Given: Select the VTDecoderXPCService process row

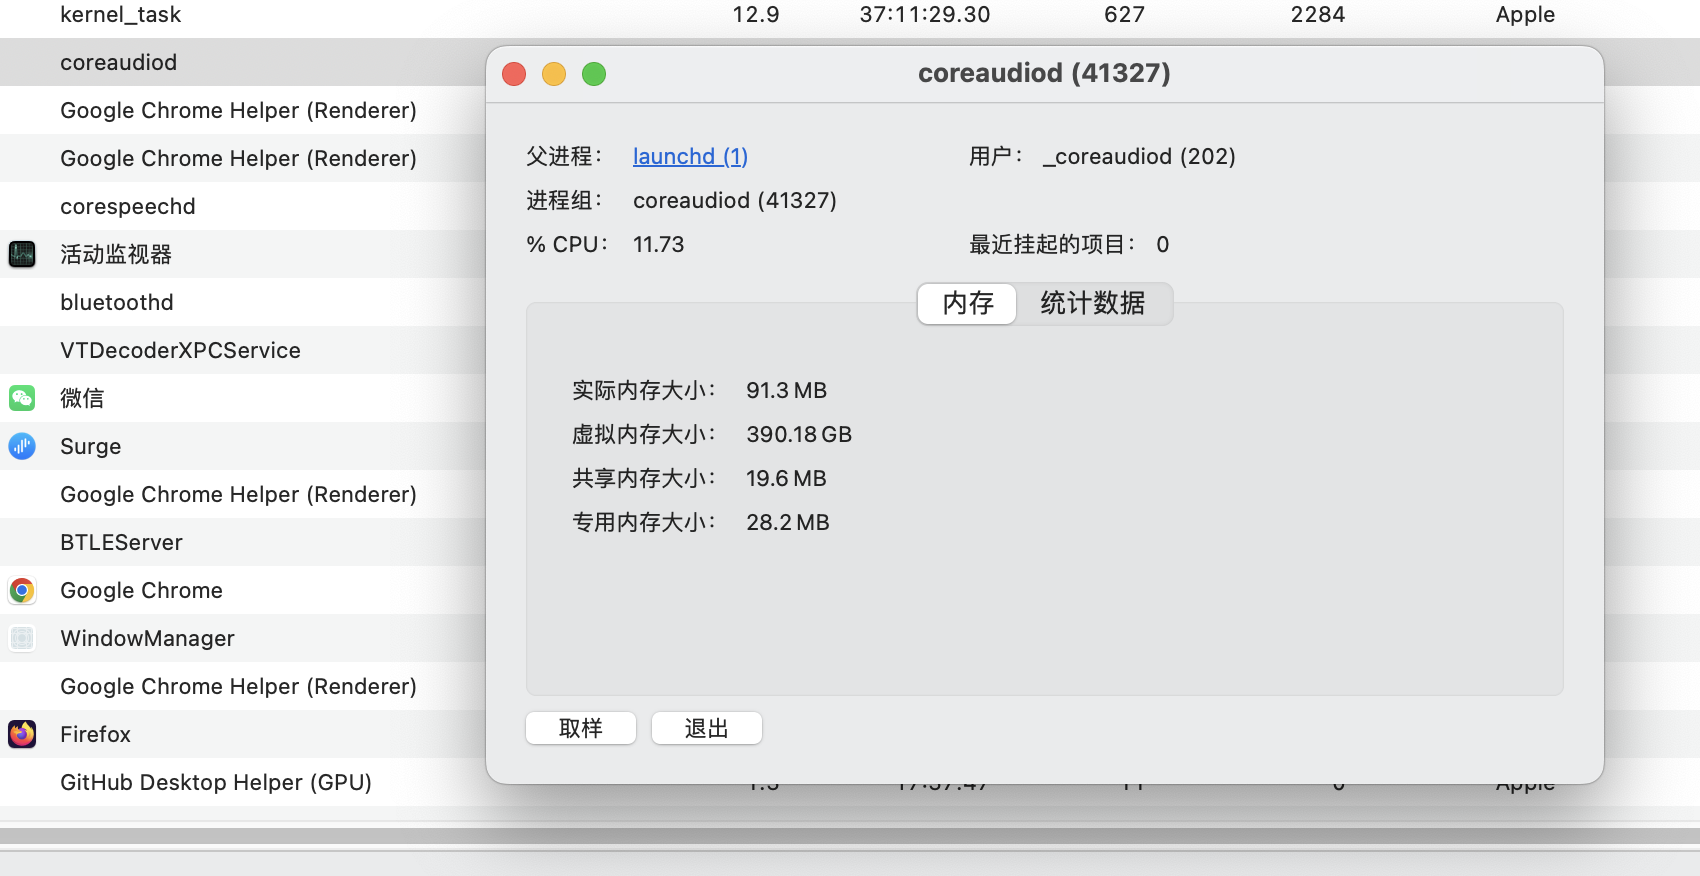Looking at the screenshot, I should point(180,350).
